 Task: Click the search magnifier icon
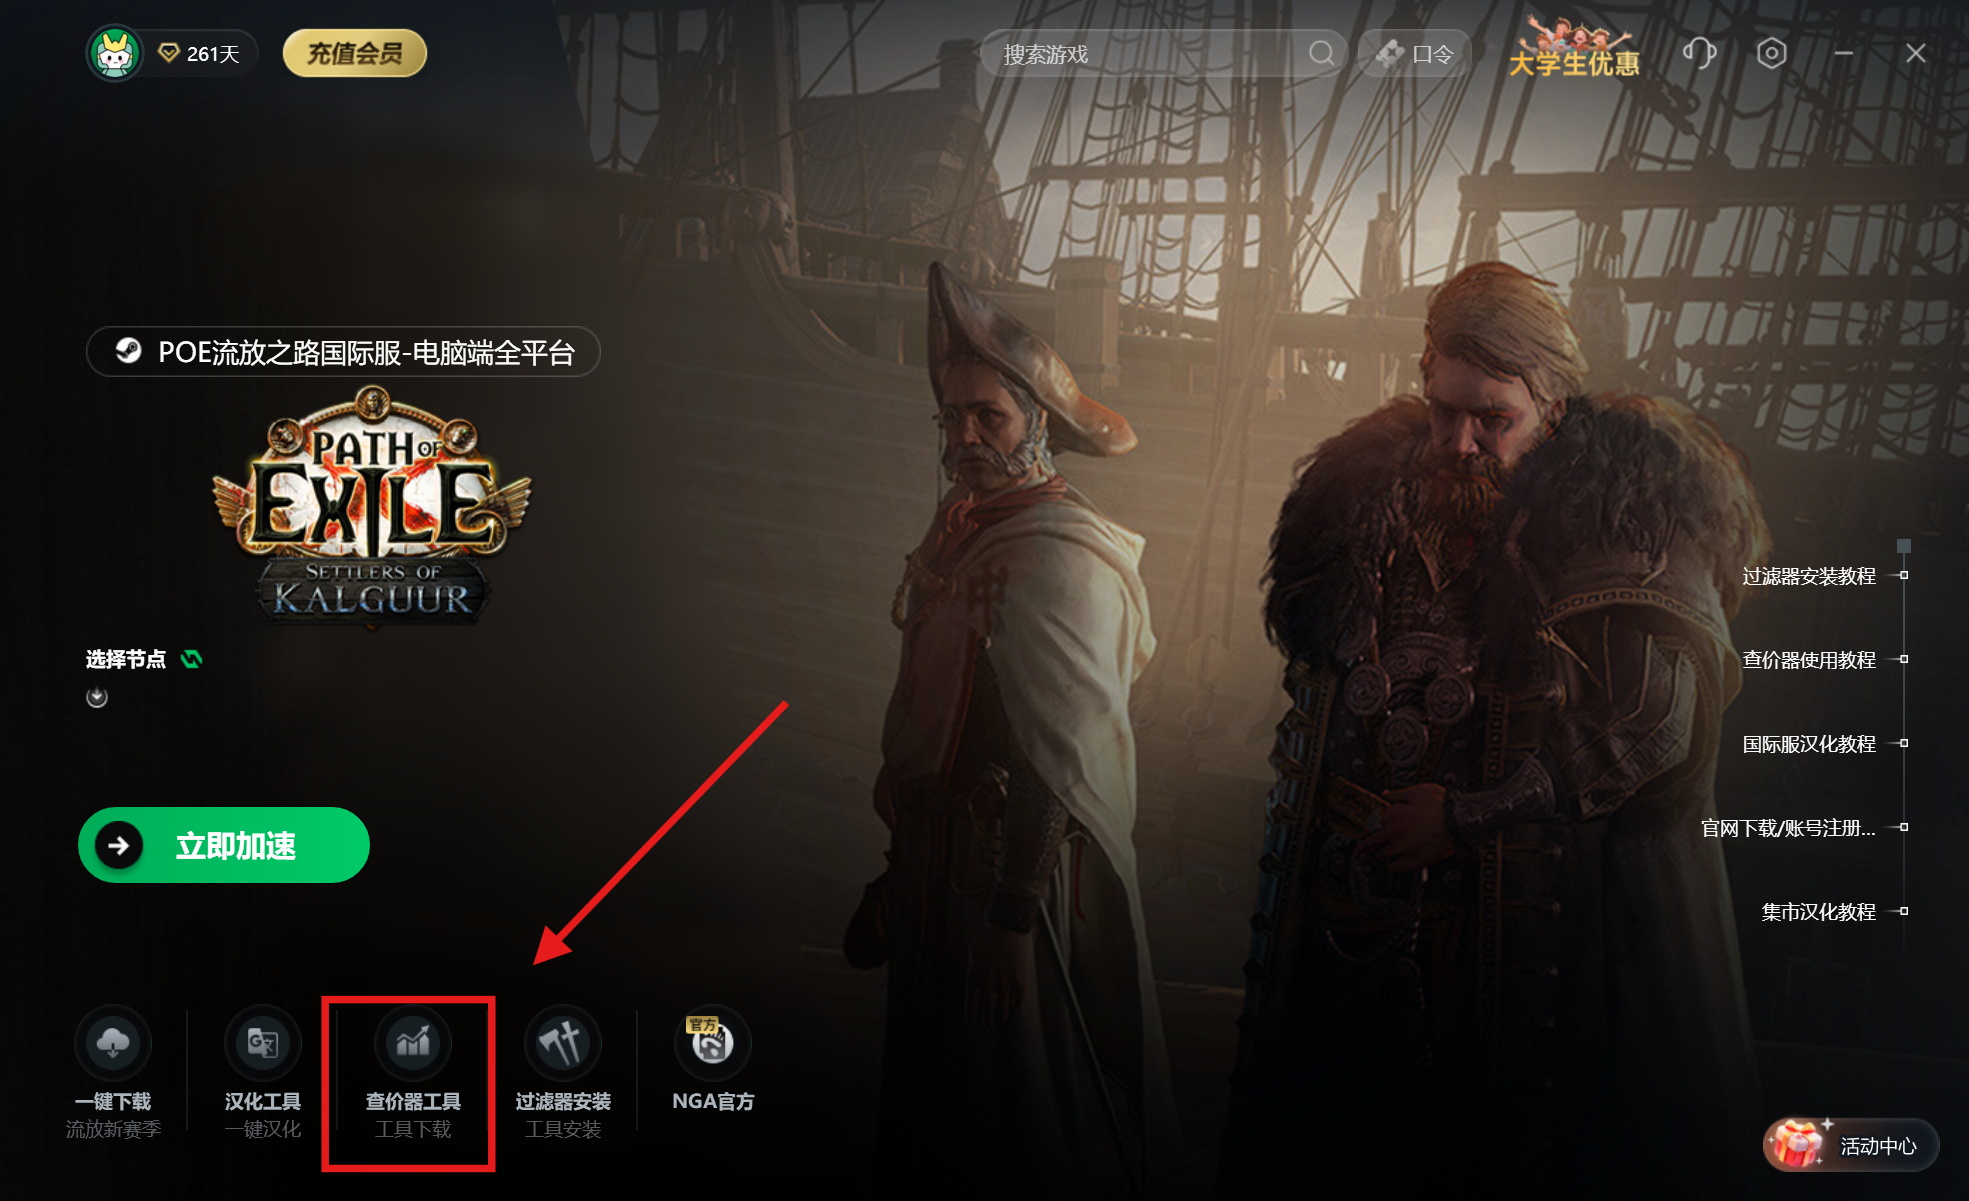click(x=1321, y=53)
